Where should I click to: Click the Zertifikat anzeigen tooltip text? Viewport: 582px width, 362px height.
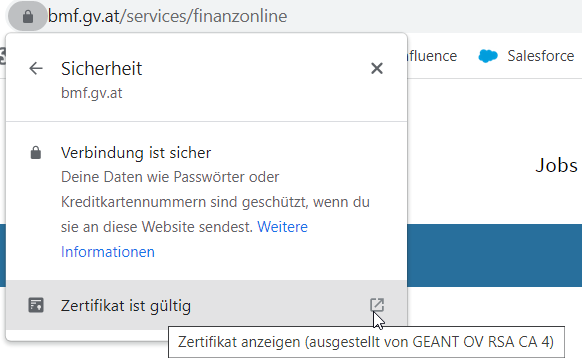(x=366, y=342)
